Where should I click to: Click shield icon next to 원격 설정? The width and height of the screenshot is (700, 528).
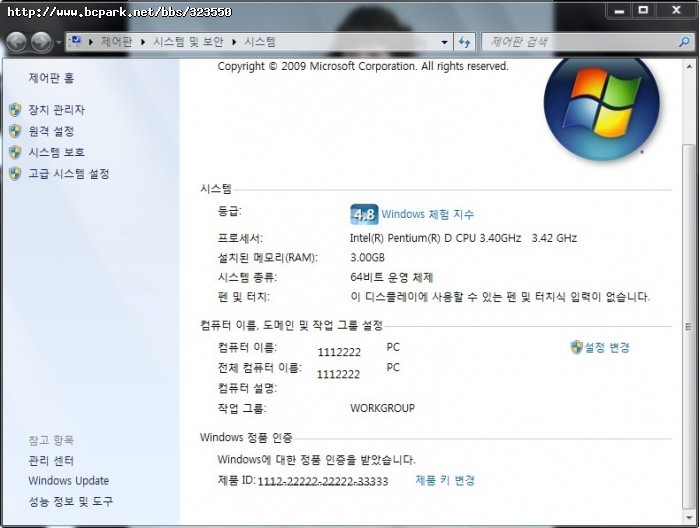click(15, 131)
